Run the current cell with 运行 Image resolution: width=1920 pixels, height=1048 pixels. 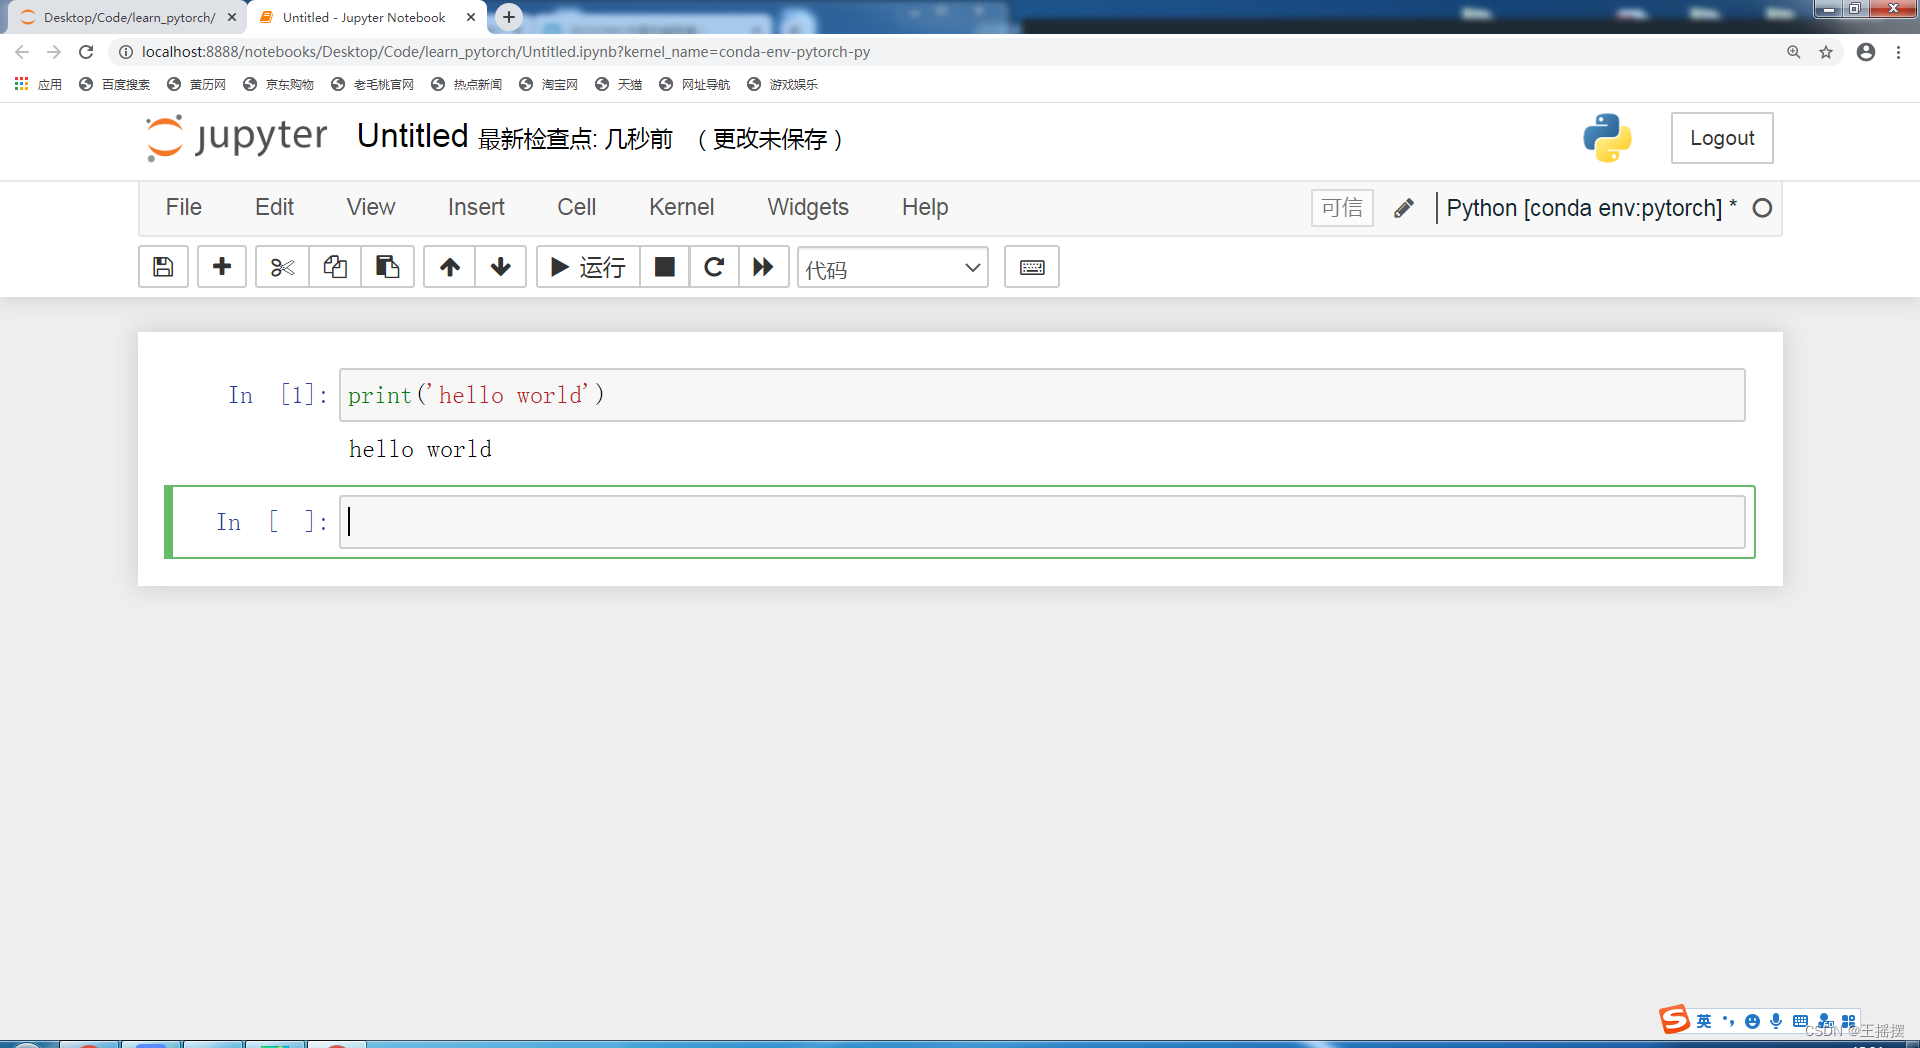[588, 267]
